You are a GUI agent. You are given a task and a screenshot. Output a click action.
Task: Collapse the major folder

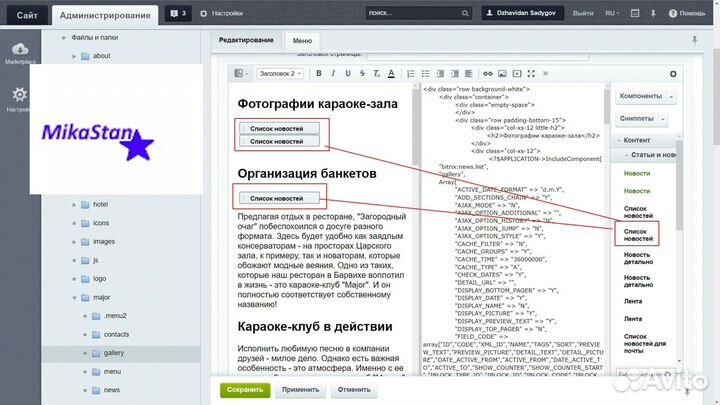pyautogui.click(x=74, y=298)
